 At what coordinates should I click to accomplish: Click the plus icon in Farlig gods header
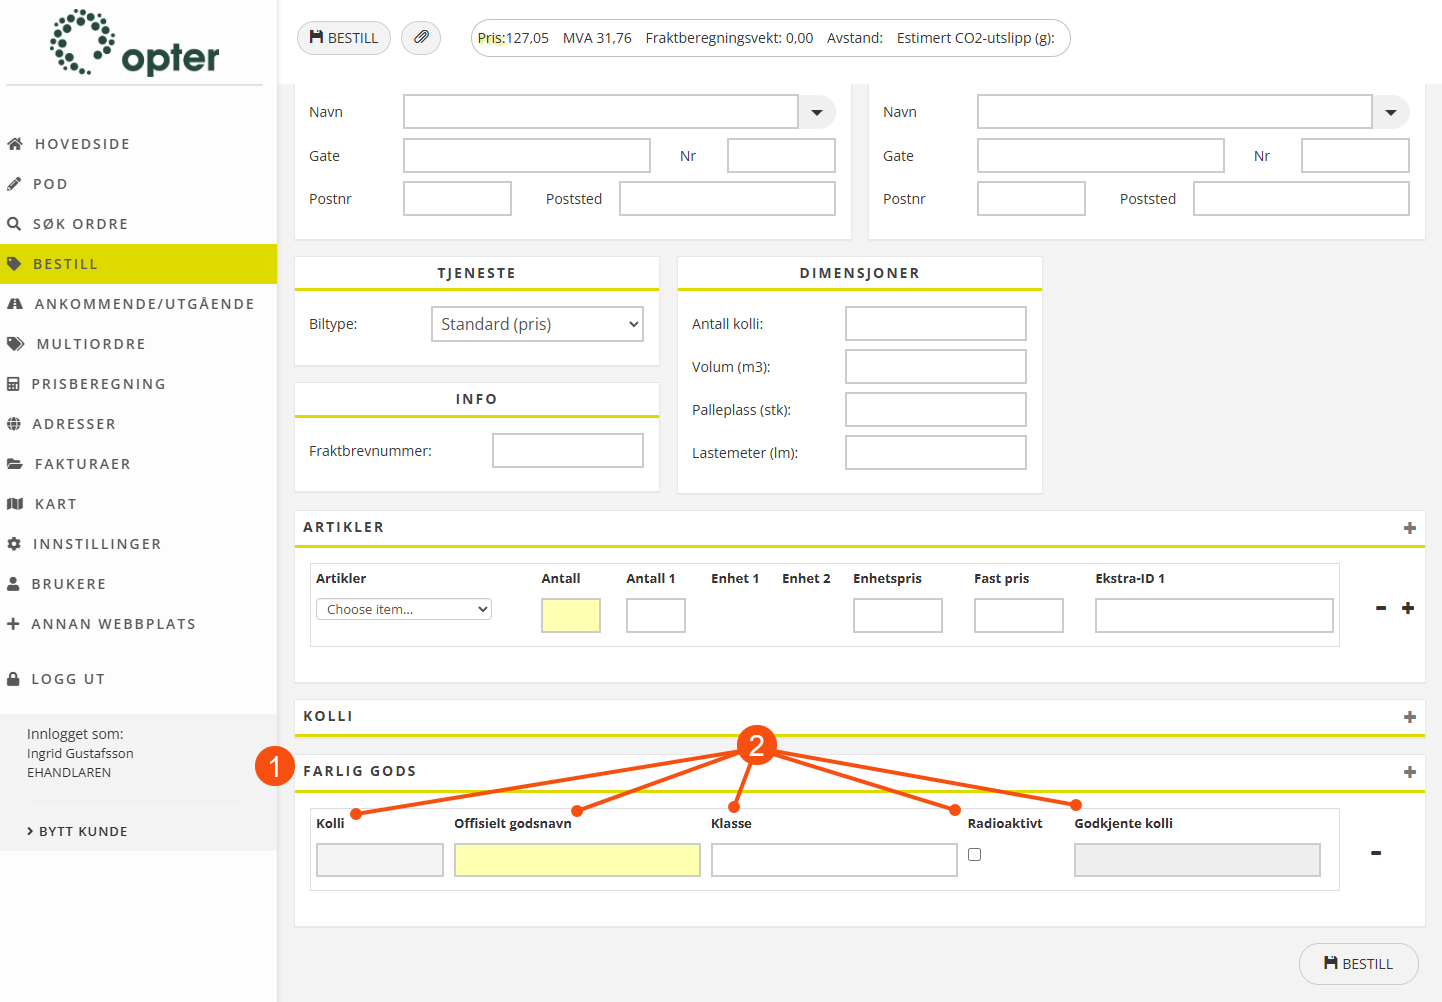tap(1409, 772)
